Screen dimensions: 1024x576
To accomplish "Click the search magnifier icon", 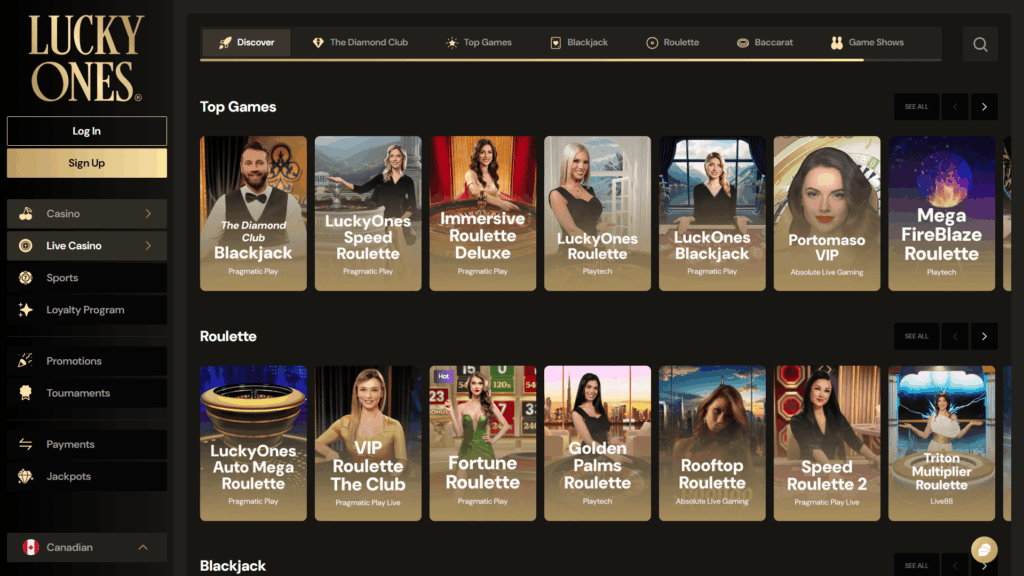I will click(x=980, y=44).
